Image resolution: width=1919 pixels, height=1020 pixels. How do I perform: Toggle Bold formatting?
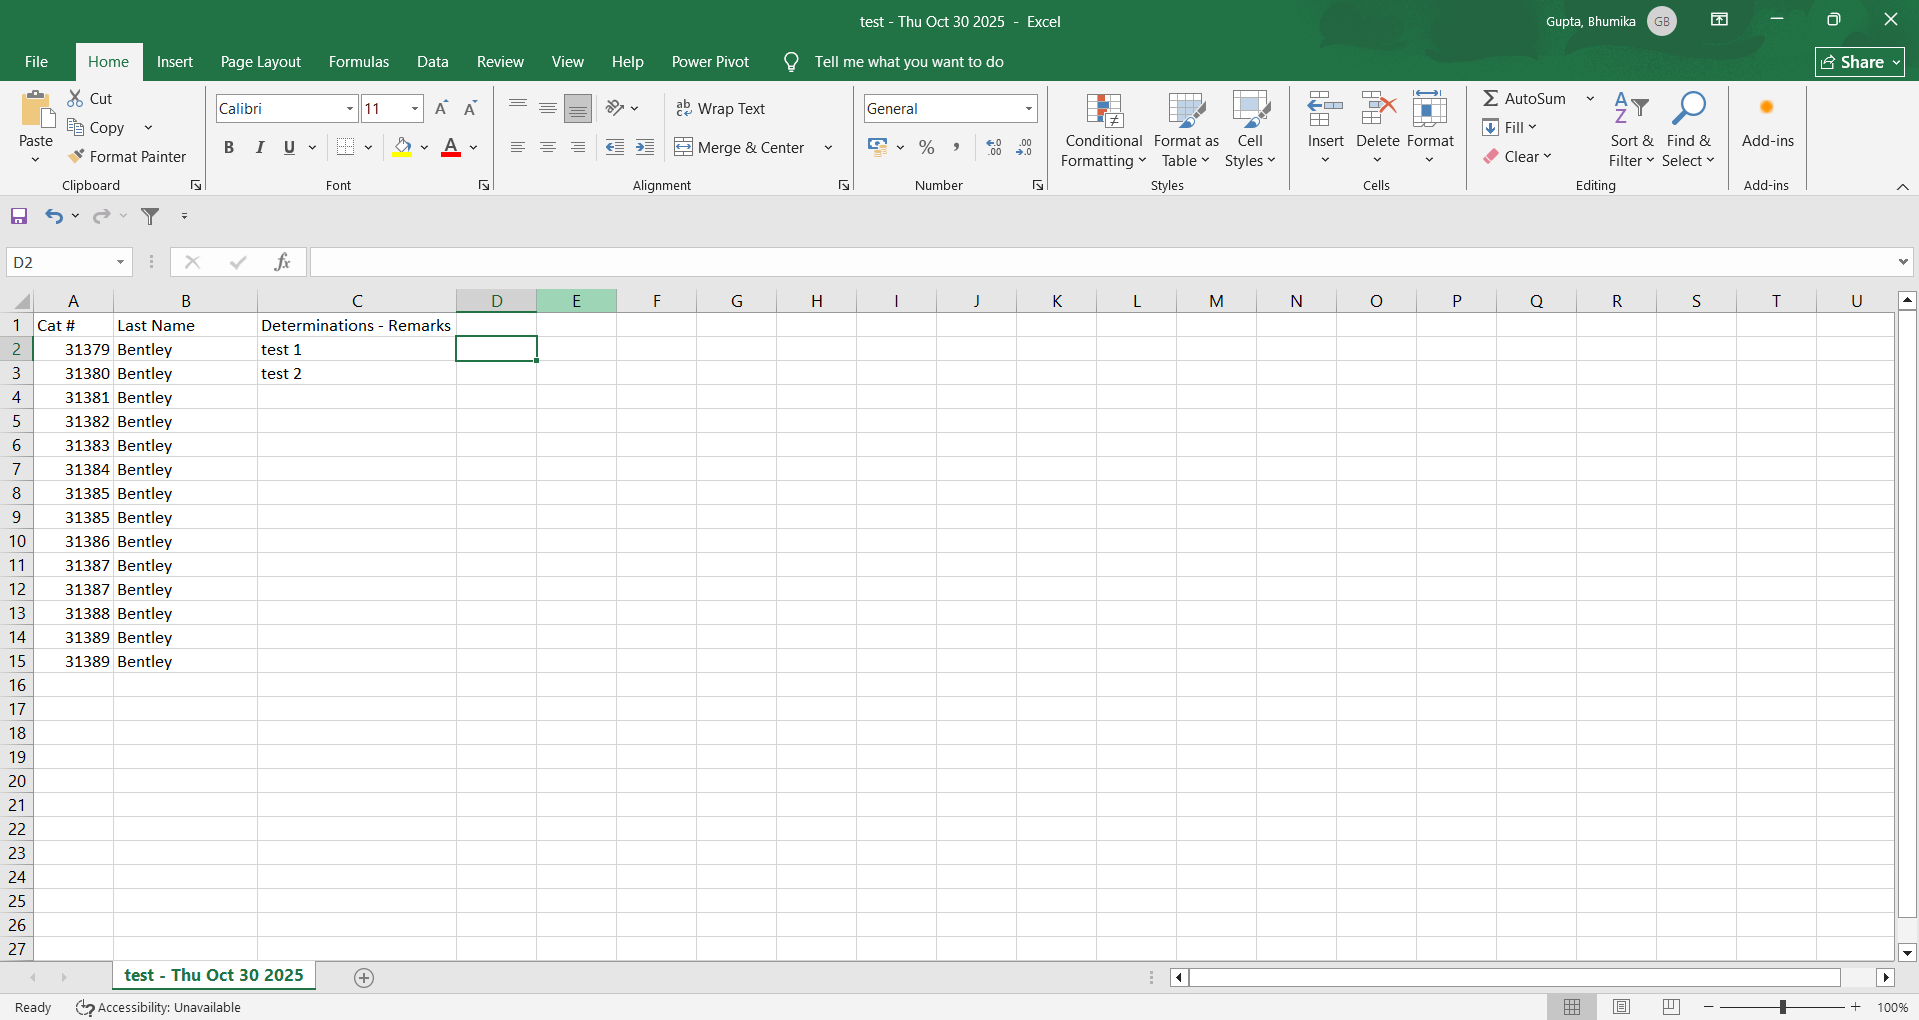(229, 147)
